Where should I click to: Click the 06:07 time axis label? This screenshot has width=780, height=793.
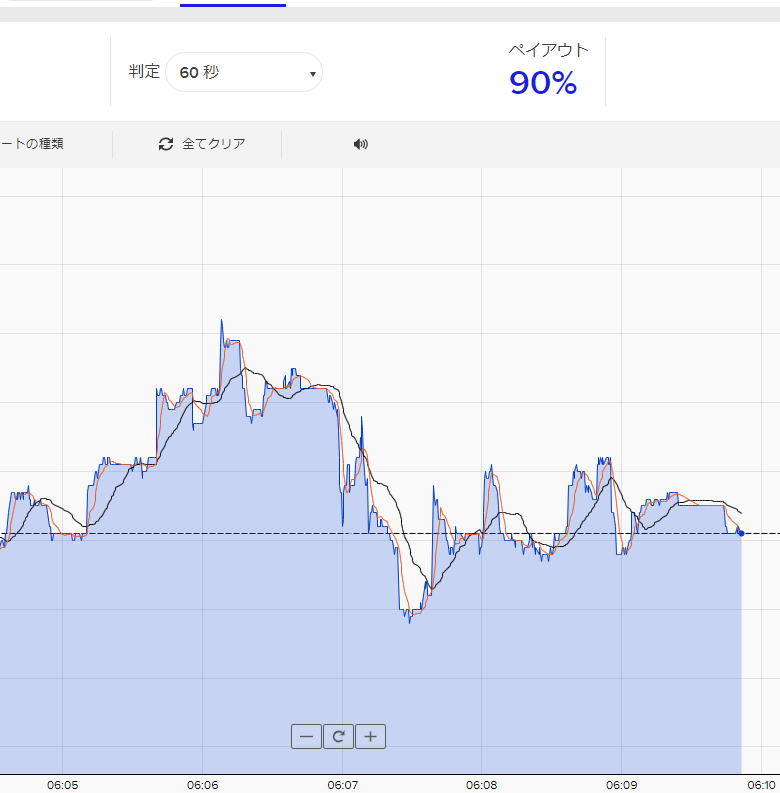[342, 785]
